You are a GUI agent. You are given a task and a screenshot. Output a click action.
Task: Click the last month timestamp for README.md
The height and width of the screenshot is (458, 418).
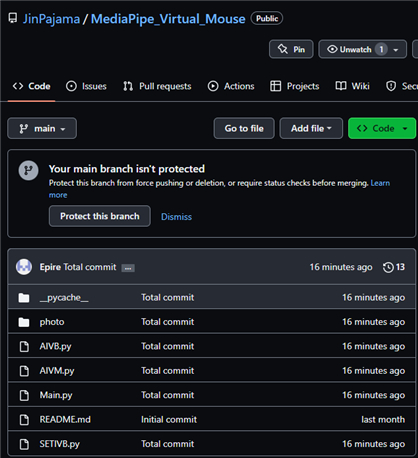tap(383, 419)
